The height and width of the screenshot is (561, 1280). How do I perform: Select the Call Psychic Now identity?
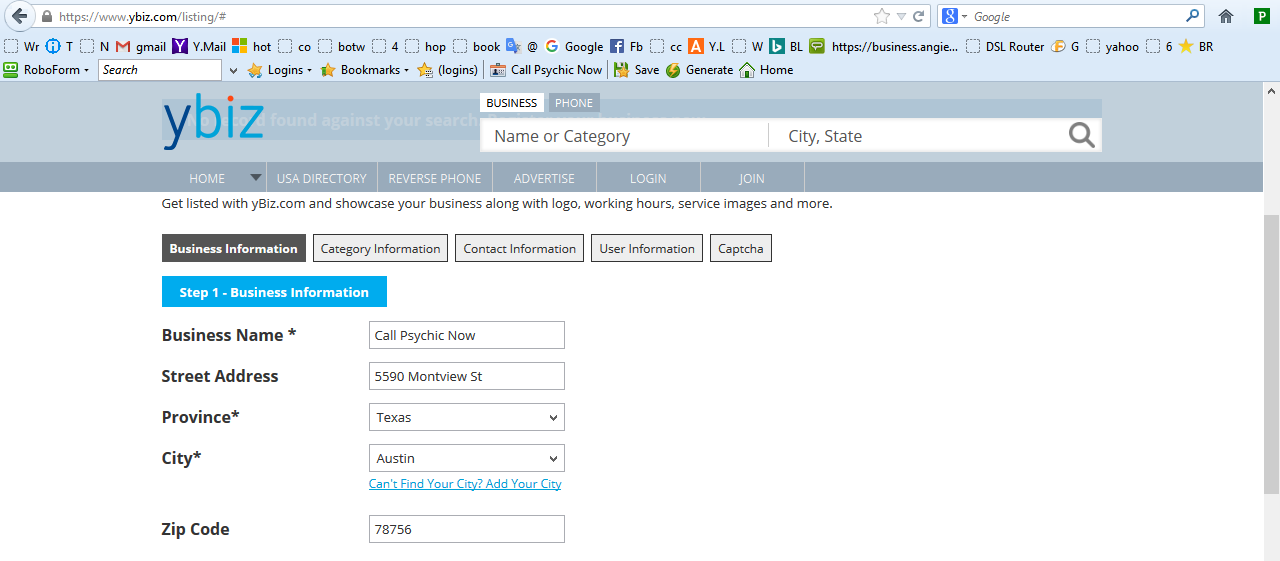[x=546, y=70]
